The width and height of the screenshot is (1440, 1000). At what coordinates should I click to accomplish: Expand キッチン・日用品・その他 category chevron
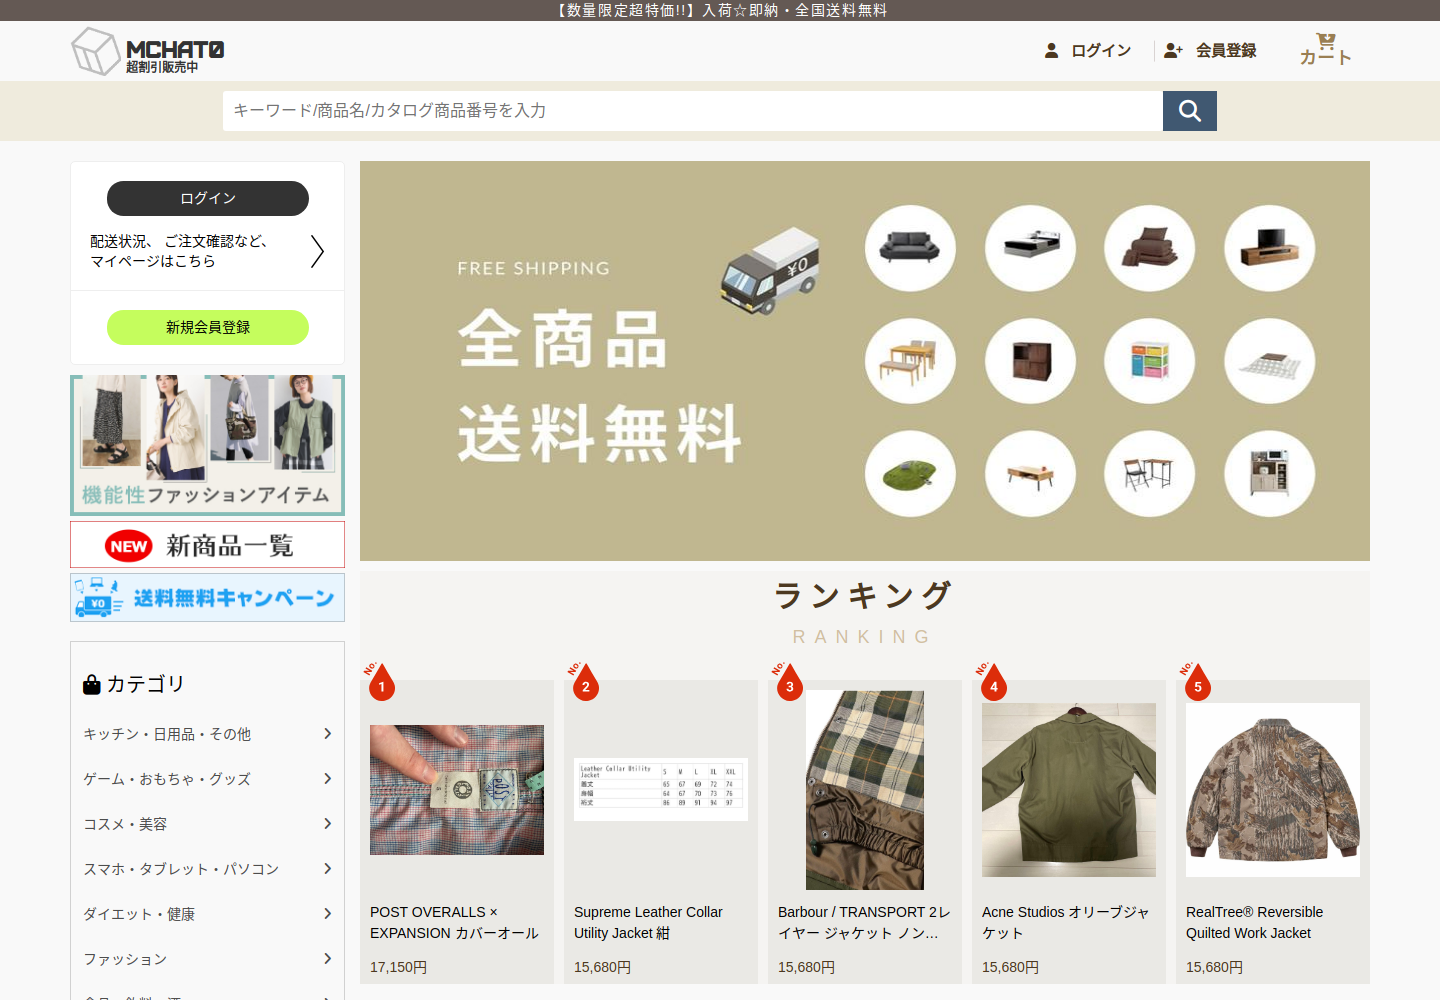327,734
